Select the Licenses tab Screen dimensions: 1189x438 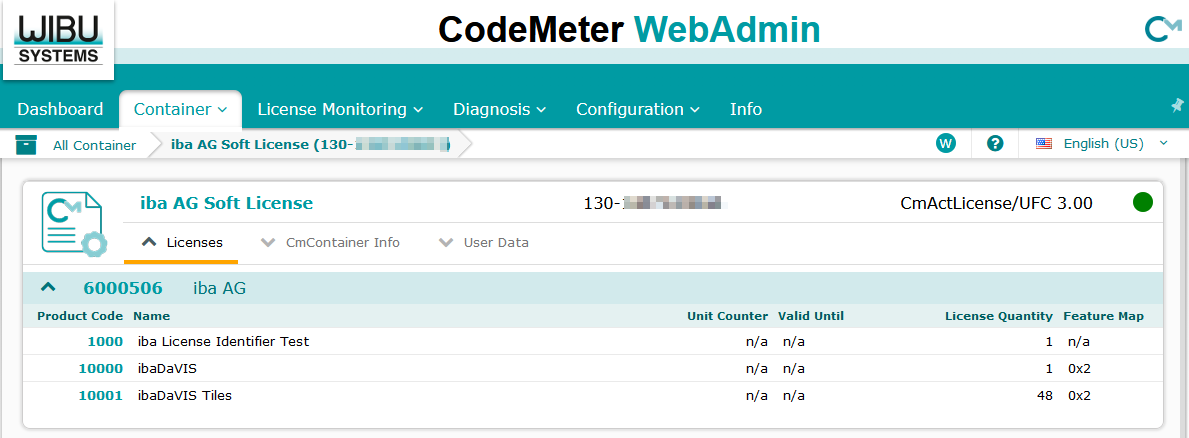coord(181,243)
